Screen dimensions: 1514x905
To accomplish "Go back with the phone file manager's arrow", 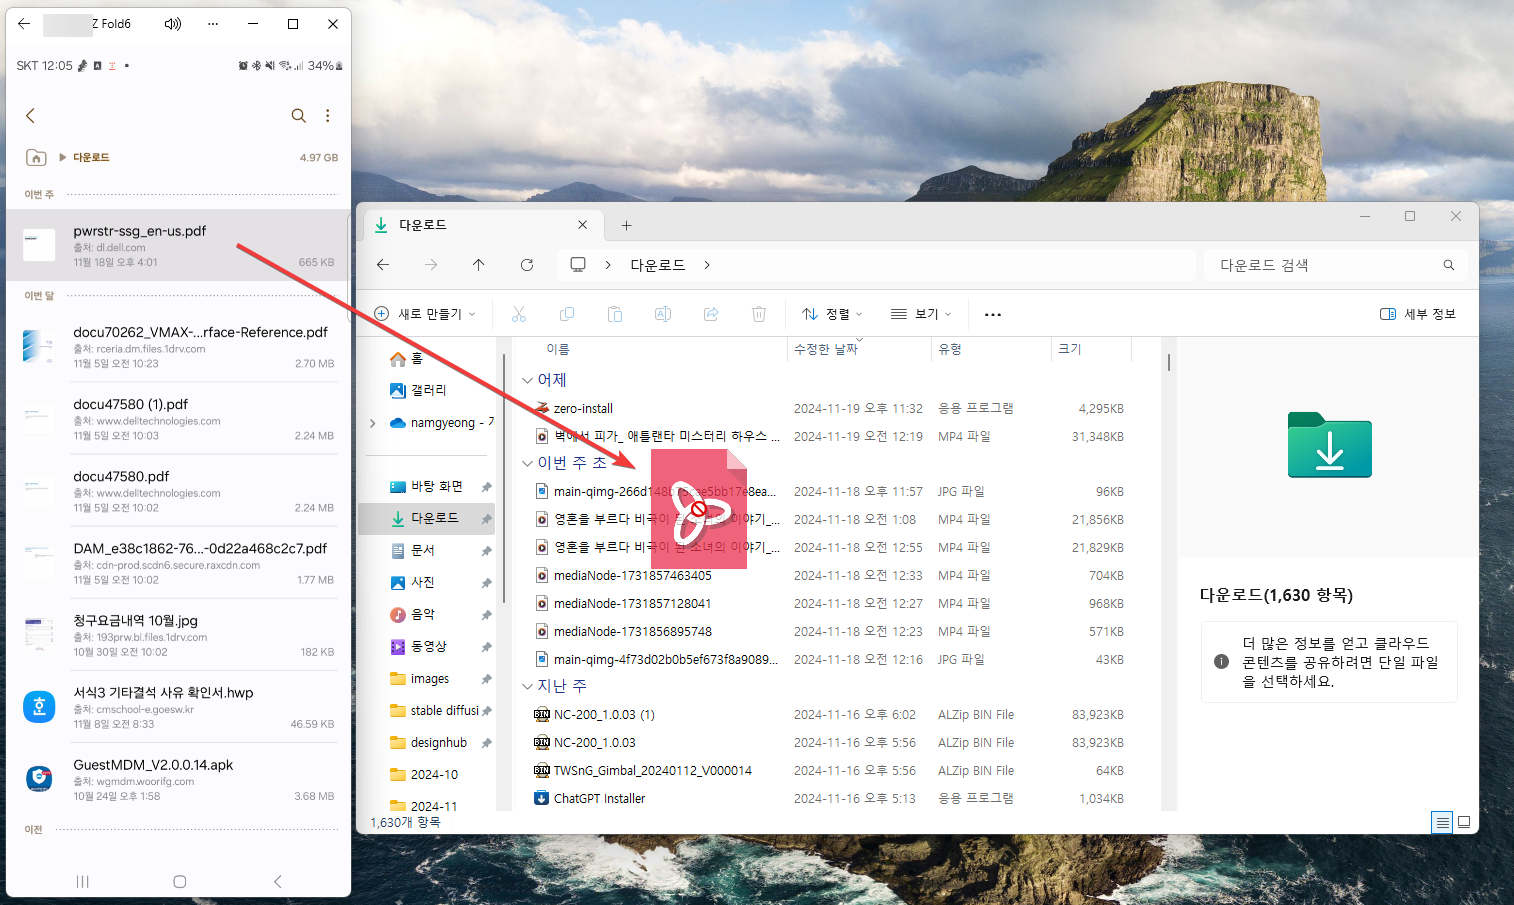I will (x=31, y=116).
